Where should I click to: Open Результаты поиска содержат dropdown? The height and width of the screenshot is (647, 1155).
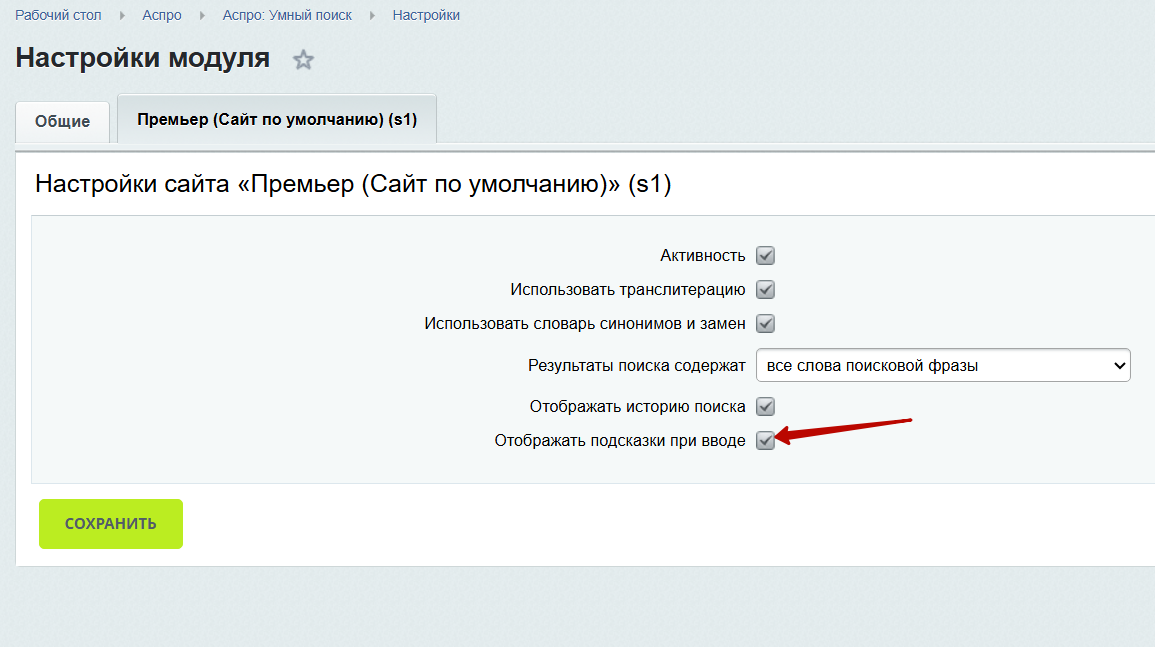[x=943, y=366]
